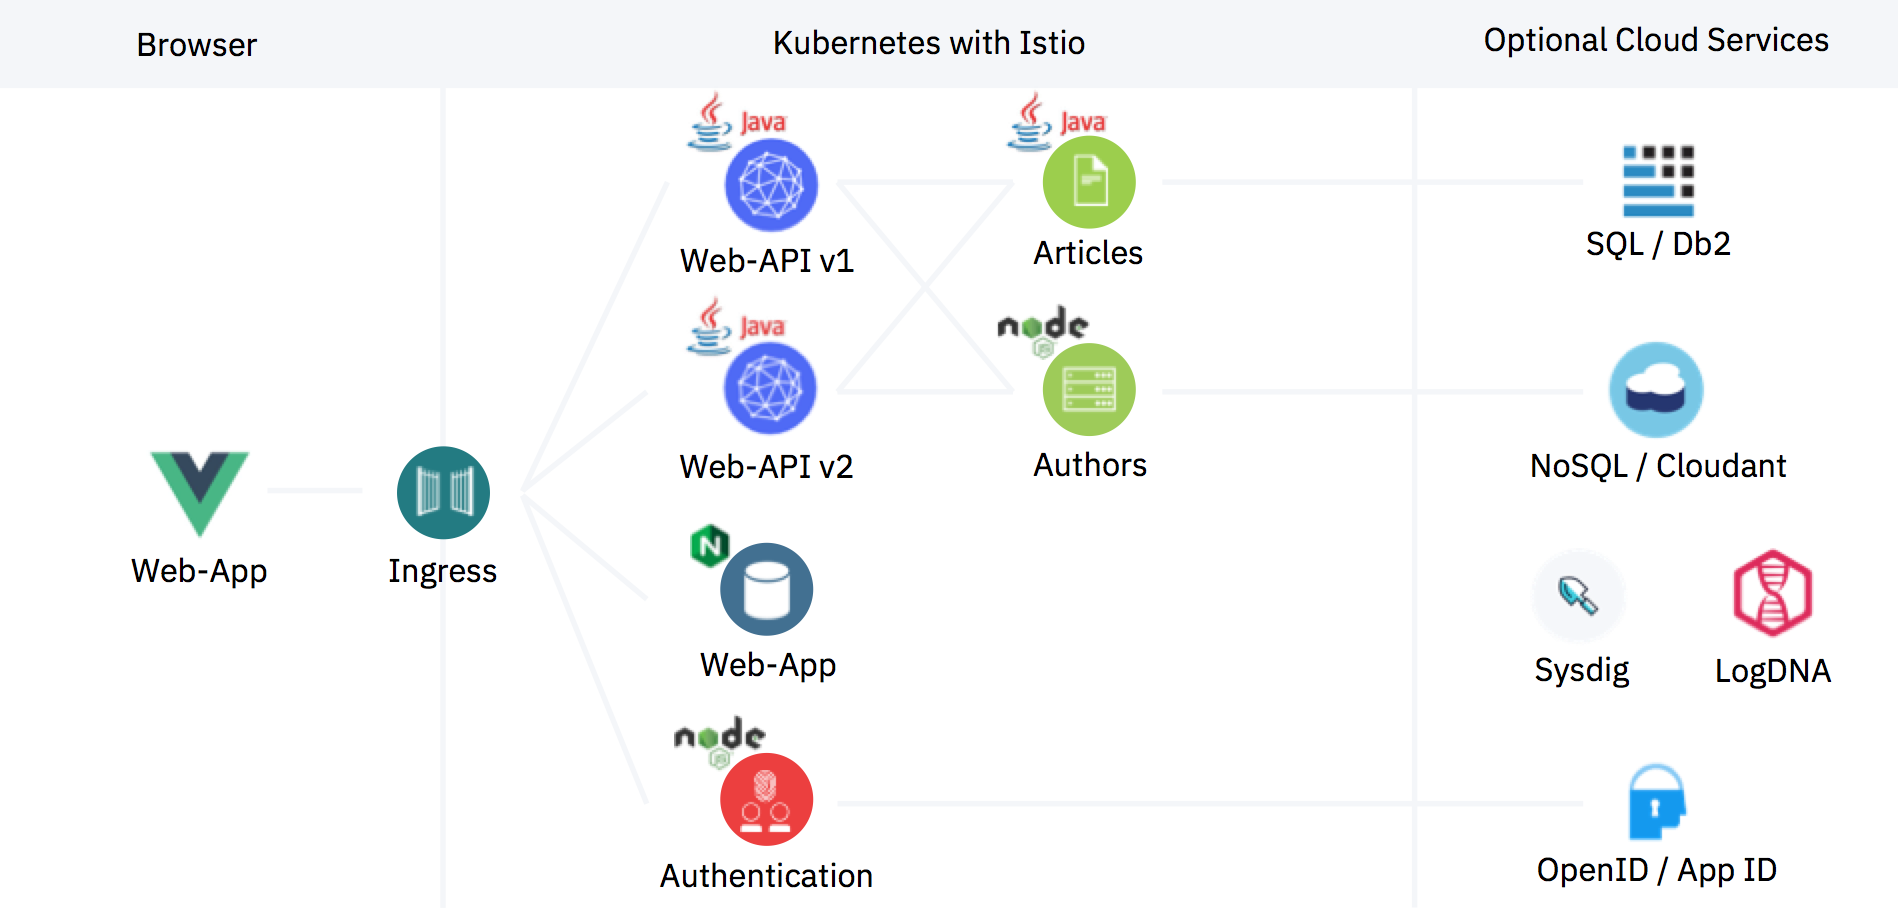Click the LogDNA hexagon icon
Screen dimensions: 1898x908
pos(1772,593)
